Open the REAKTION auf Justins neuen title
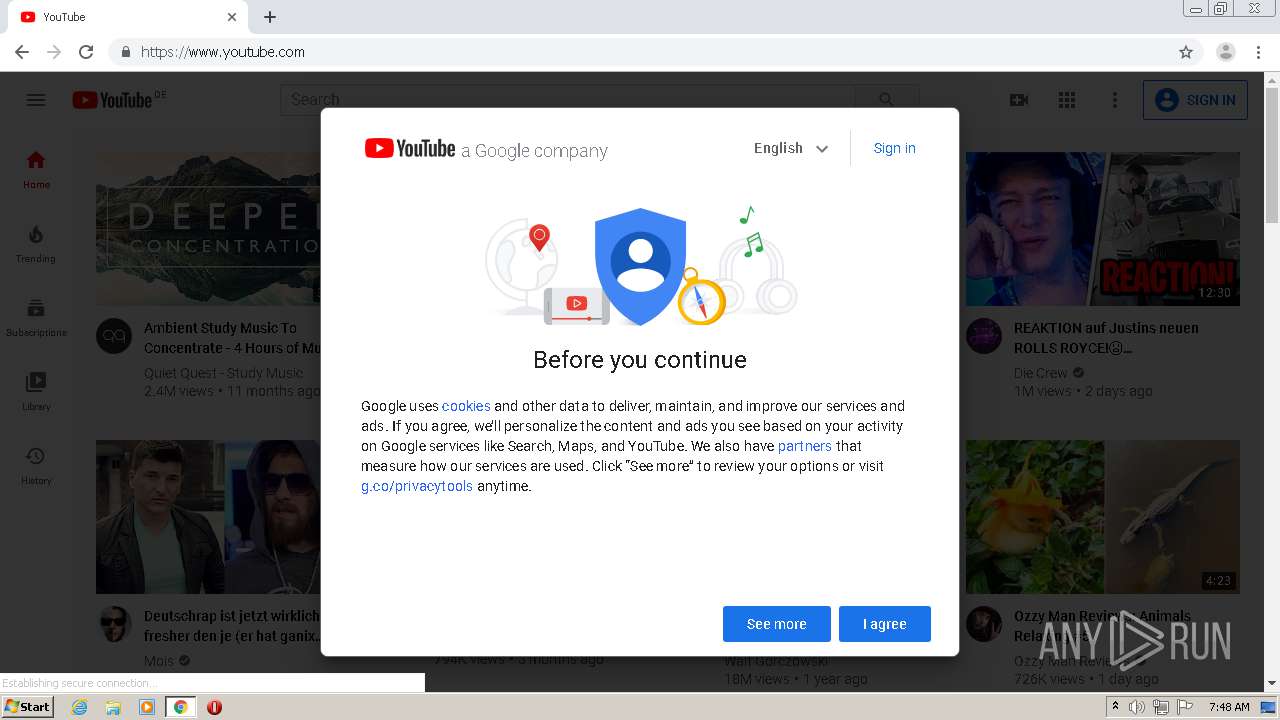 pos(1106,338)
